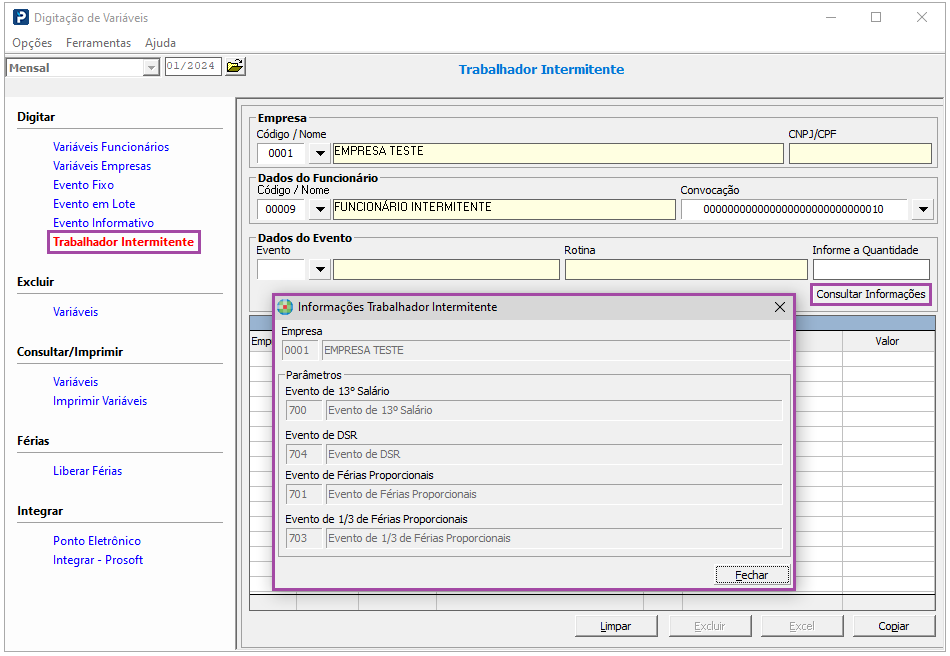Click the 01/2024 period field
This screenshot has width=950, height=656.
(x=193, y=66)
